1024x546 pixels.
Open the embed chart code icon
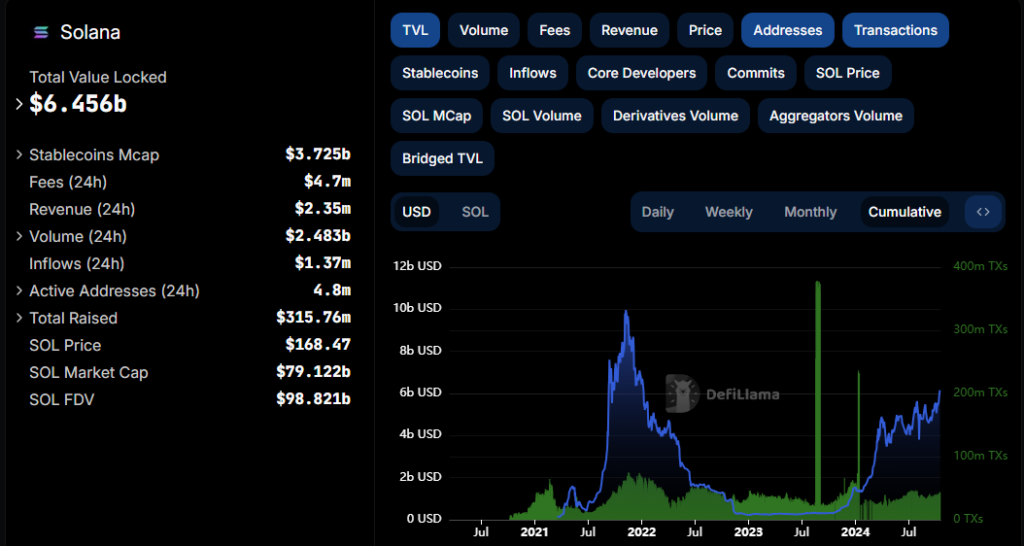point(983,212)
